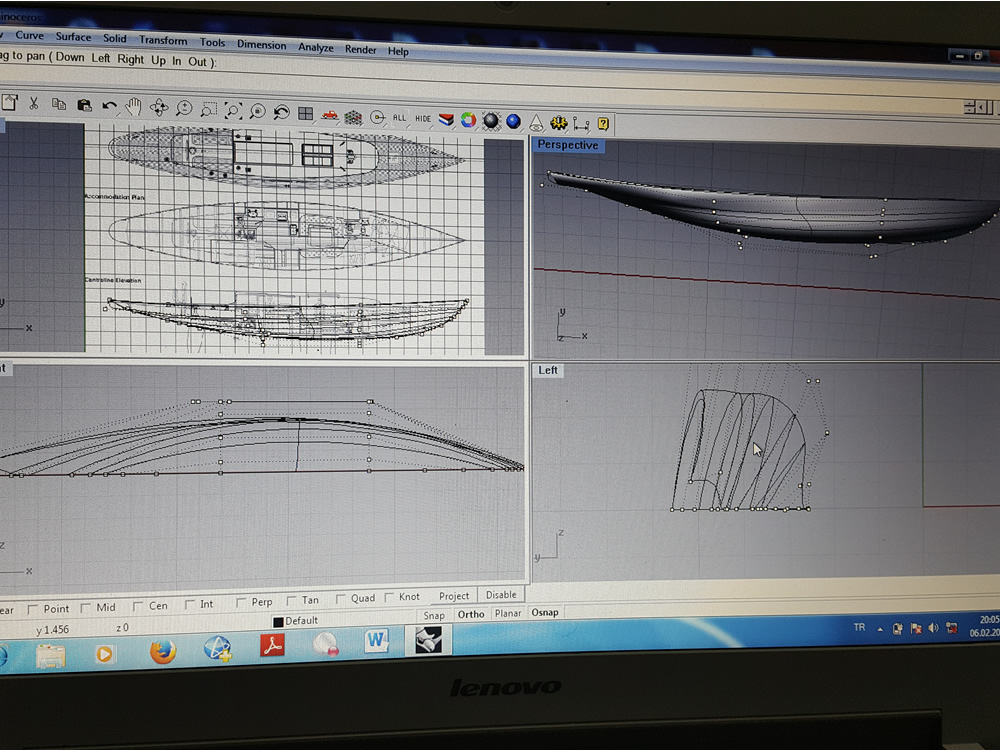
Task: Show hidden tray icons with the arrow
Action: point(880,629)
